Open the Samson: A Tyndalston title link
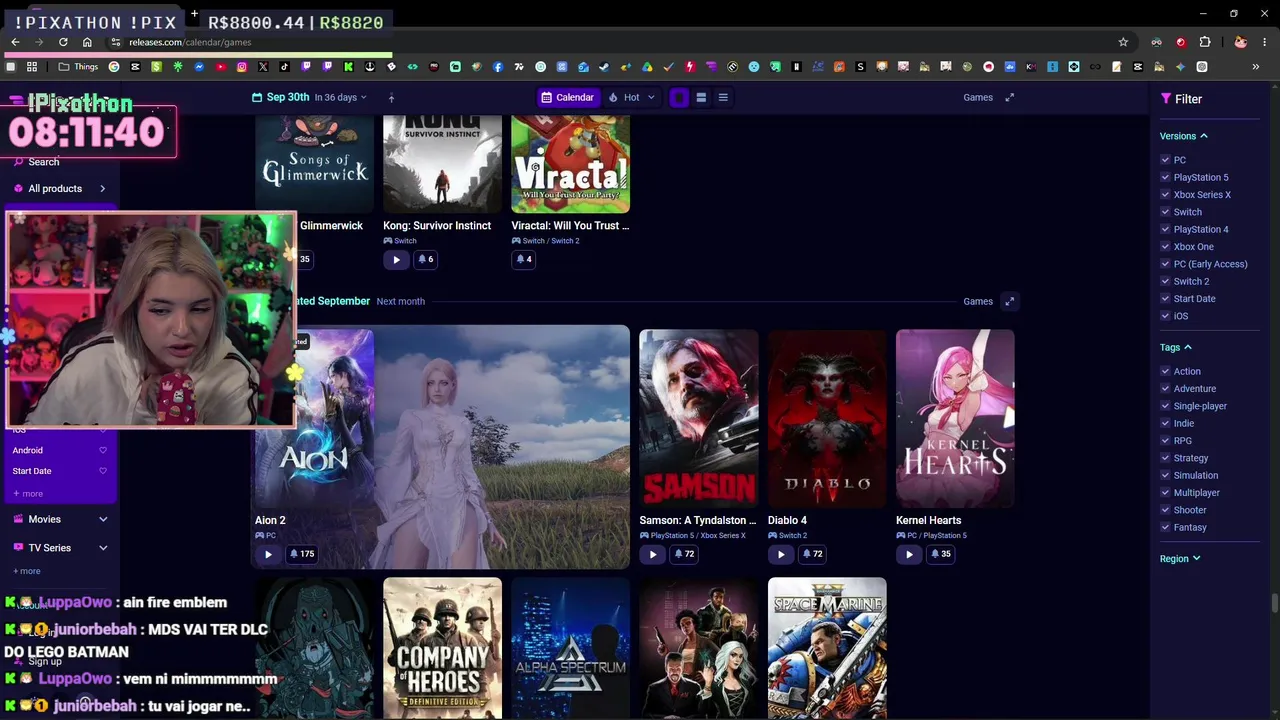 point(698,520)
